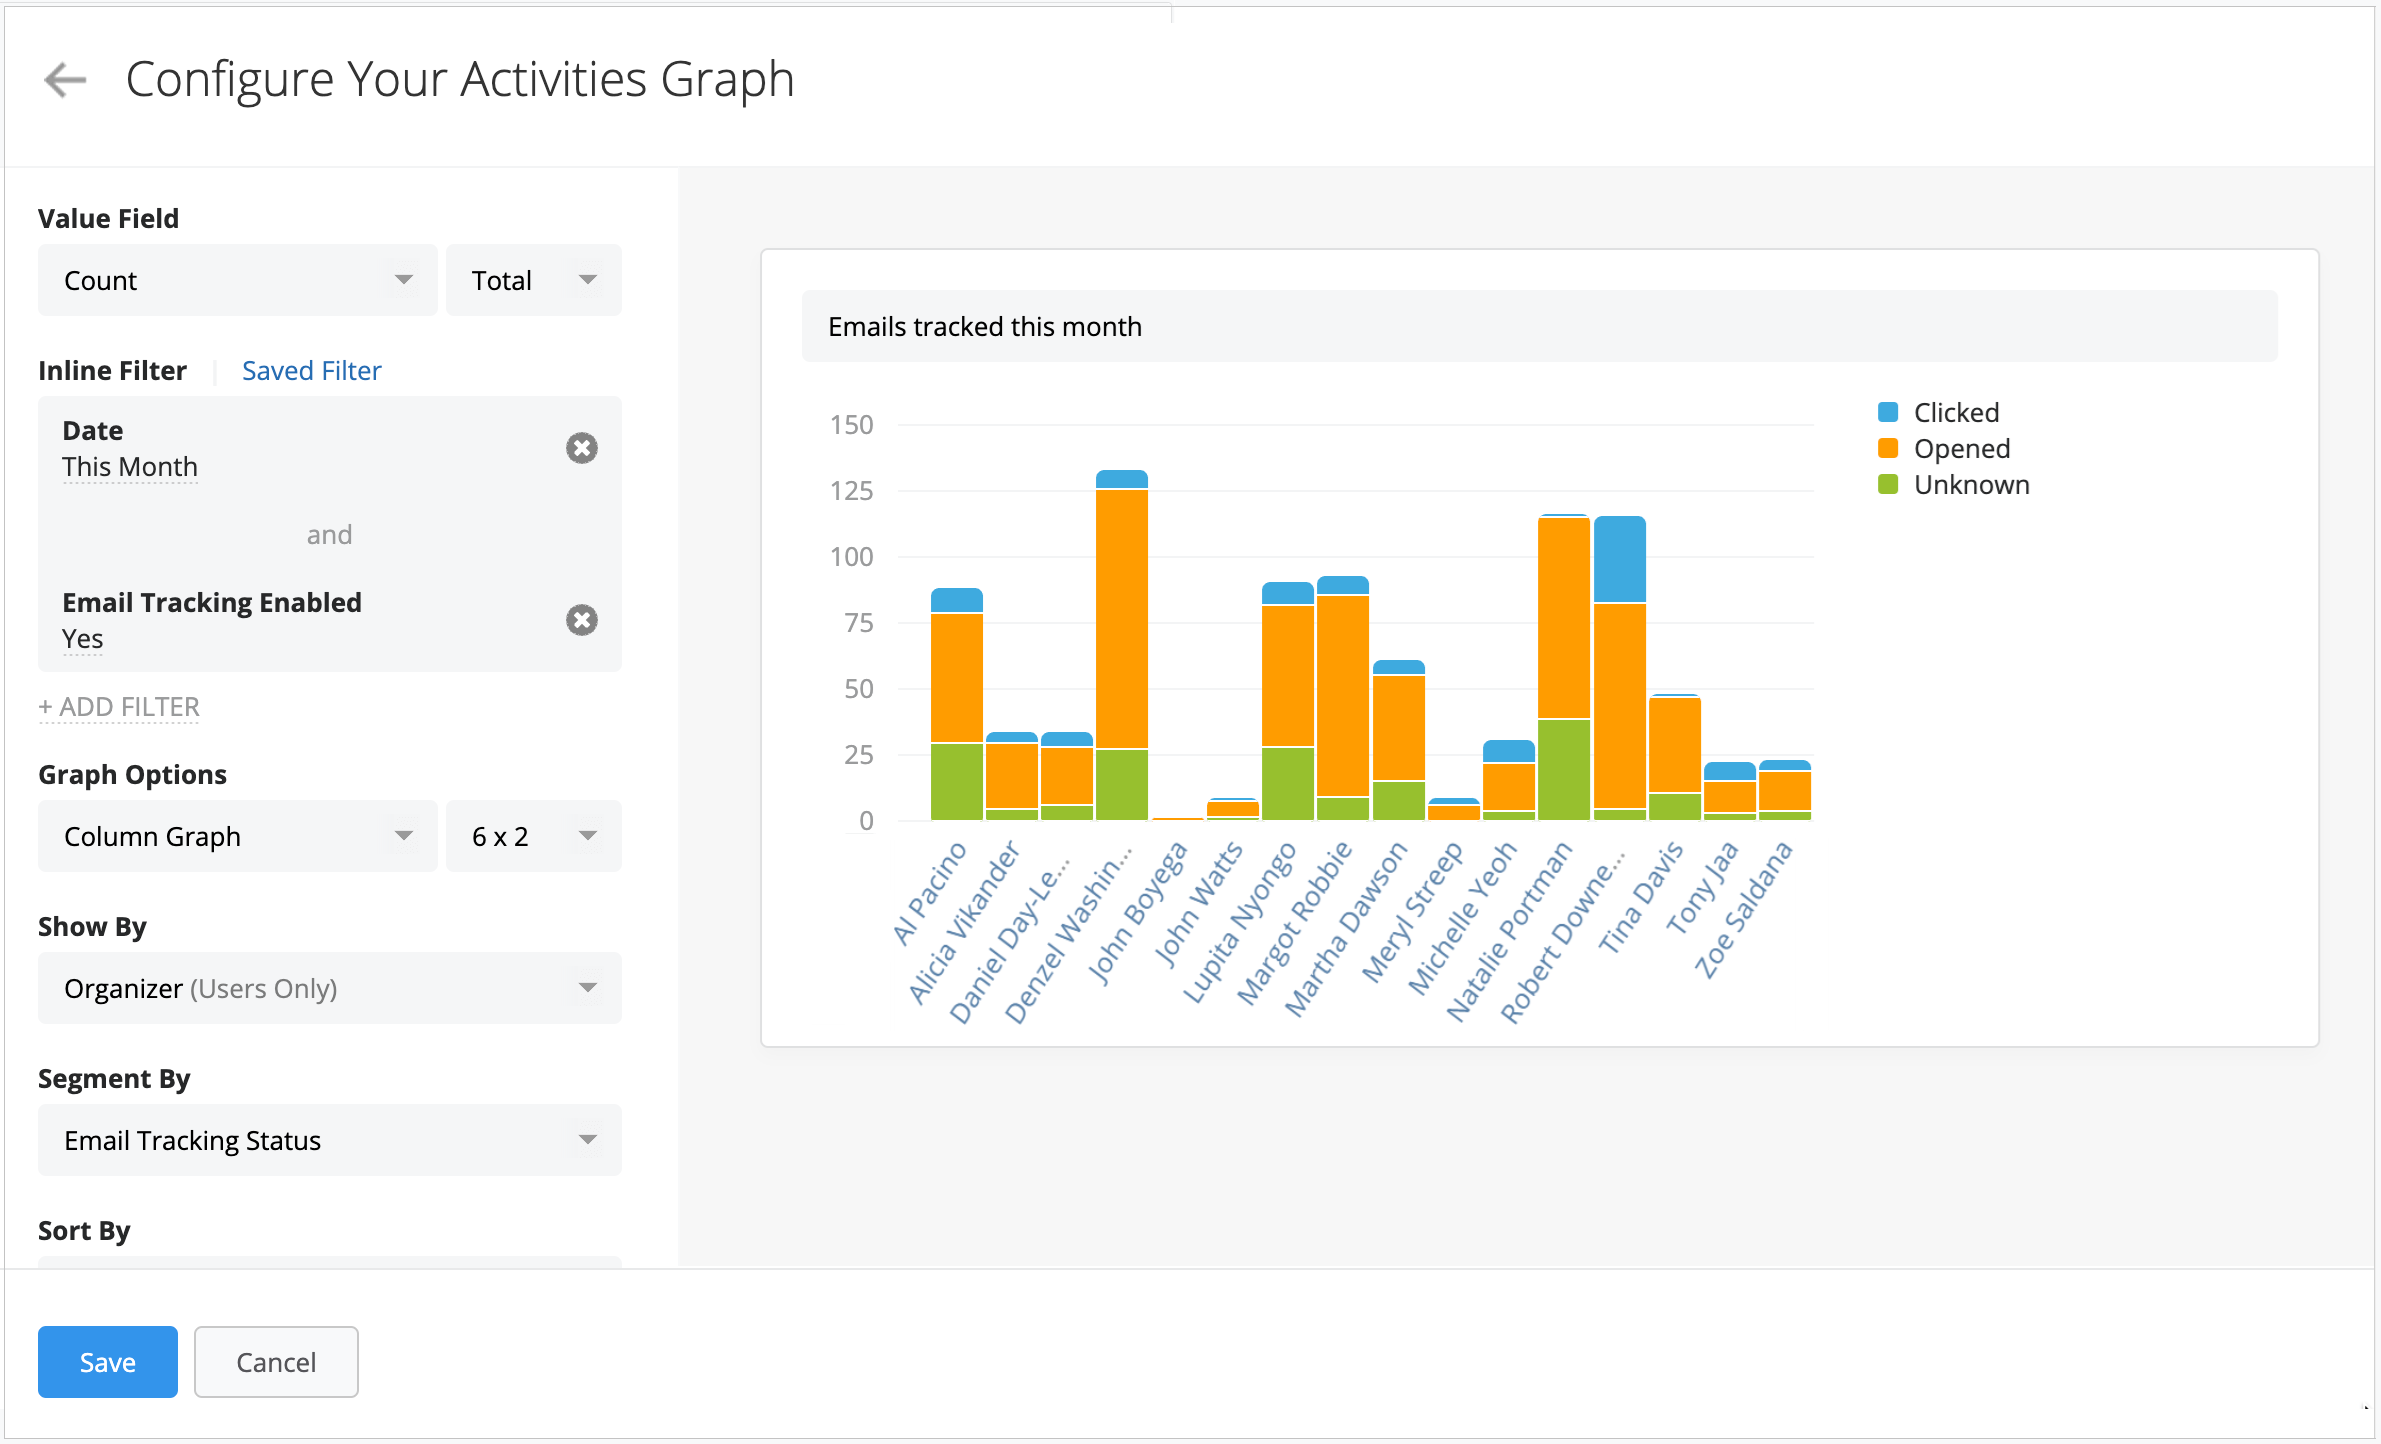Click the Opened legend marker
This screenshot has width=2381, height=1444.
[x=1890, y=448]
